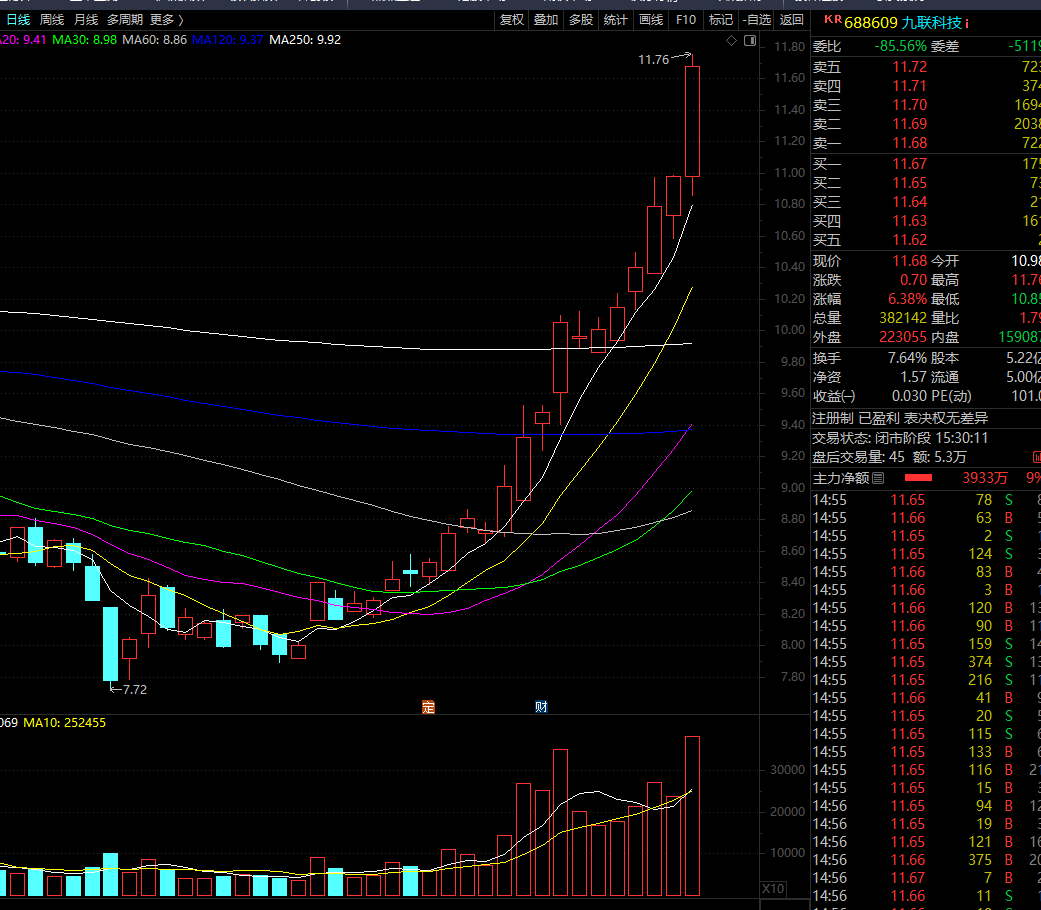Click the KR badge before stock code

(x=833, y=20)
